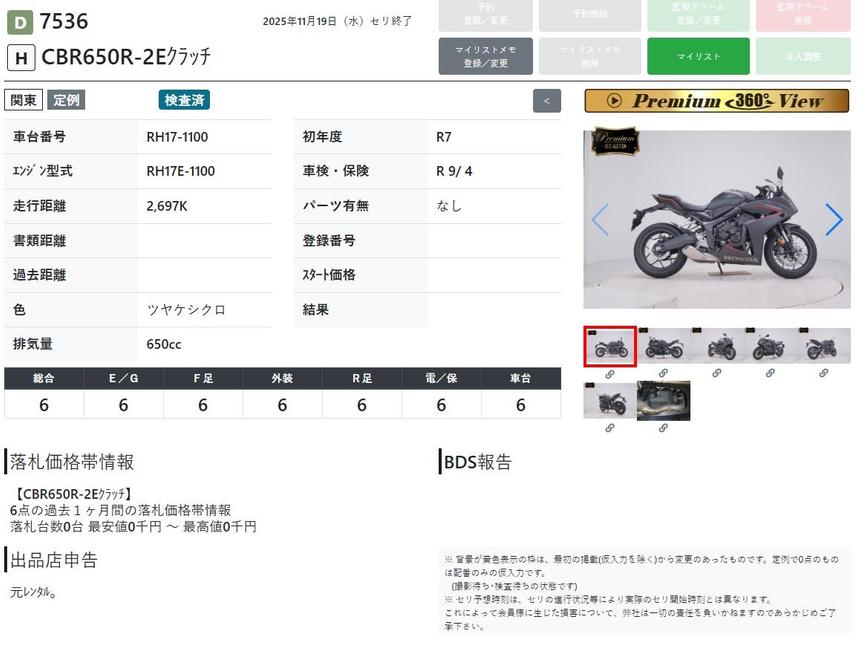Click the 予約削除 button
The width and height of the screenshot is (860, 670).
point(589,15)
